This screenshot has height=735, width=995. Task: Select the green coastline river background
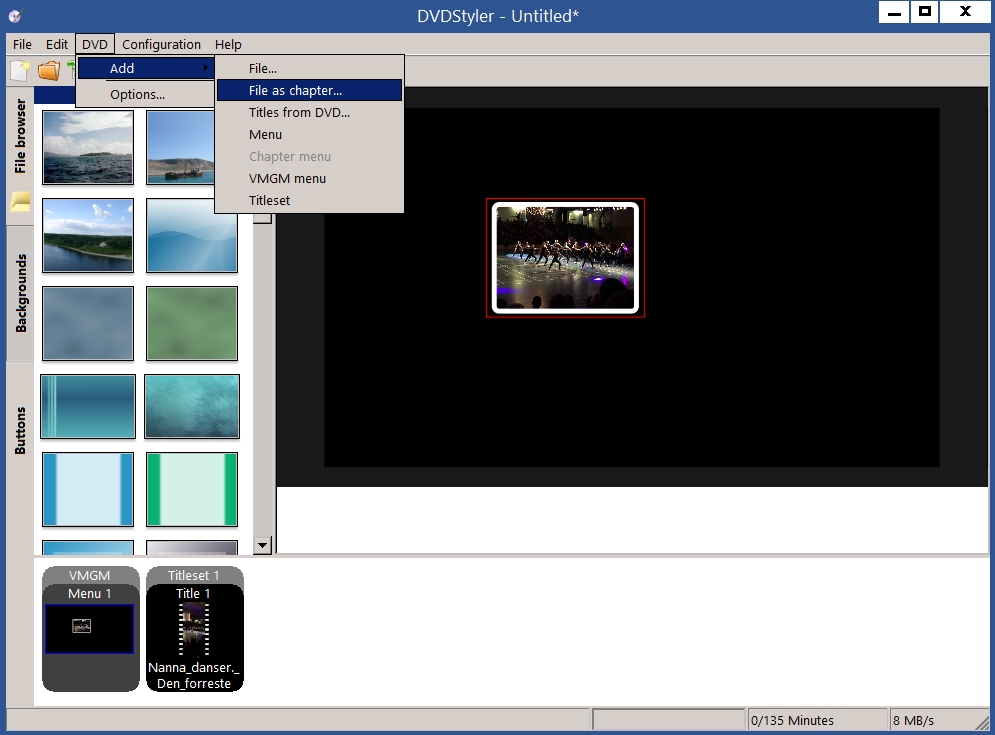(88, 235)
